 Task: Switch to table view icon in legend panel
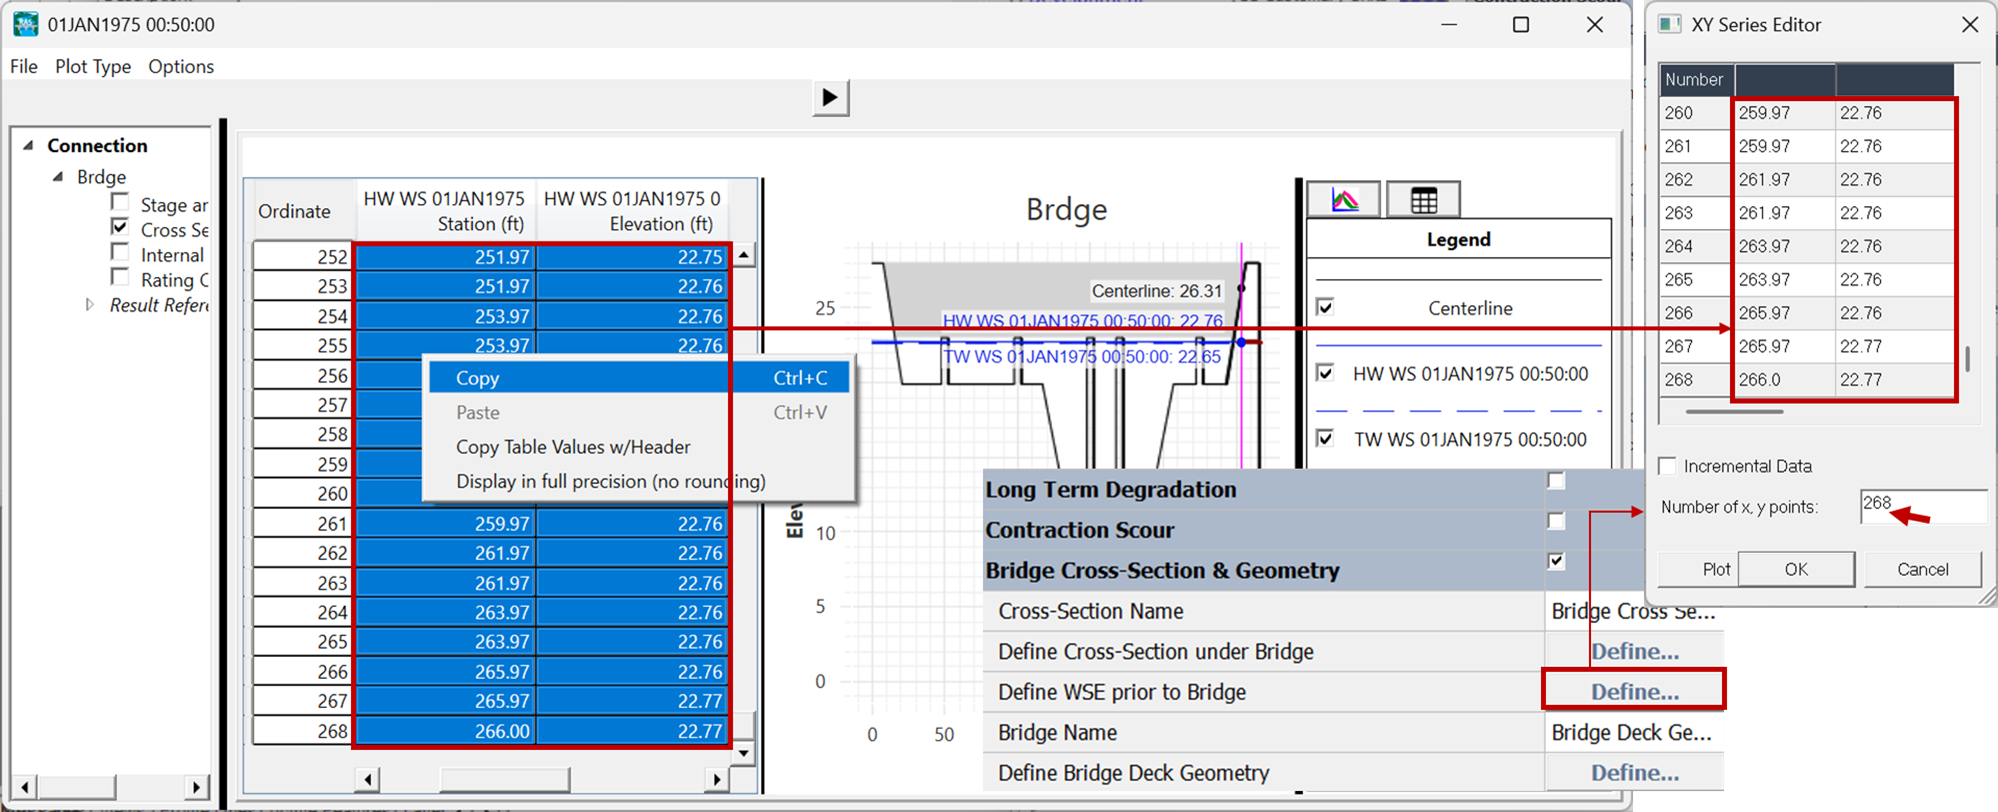(1423, 200)
